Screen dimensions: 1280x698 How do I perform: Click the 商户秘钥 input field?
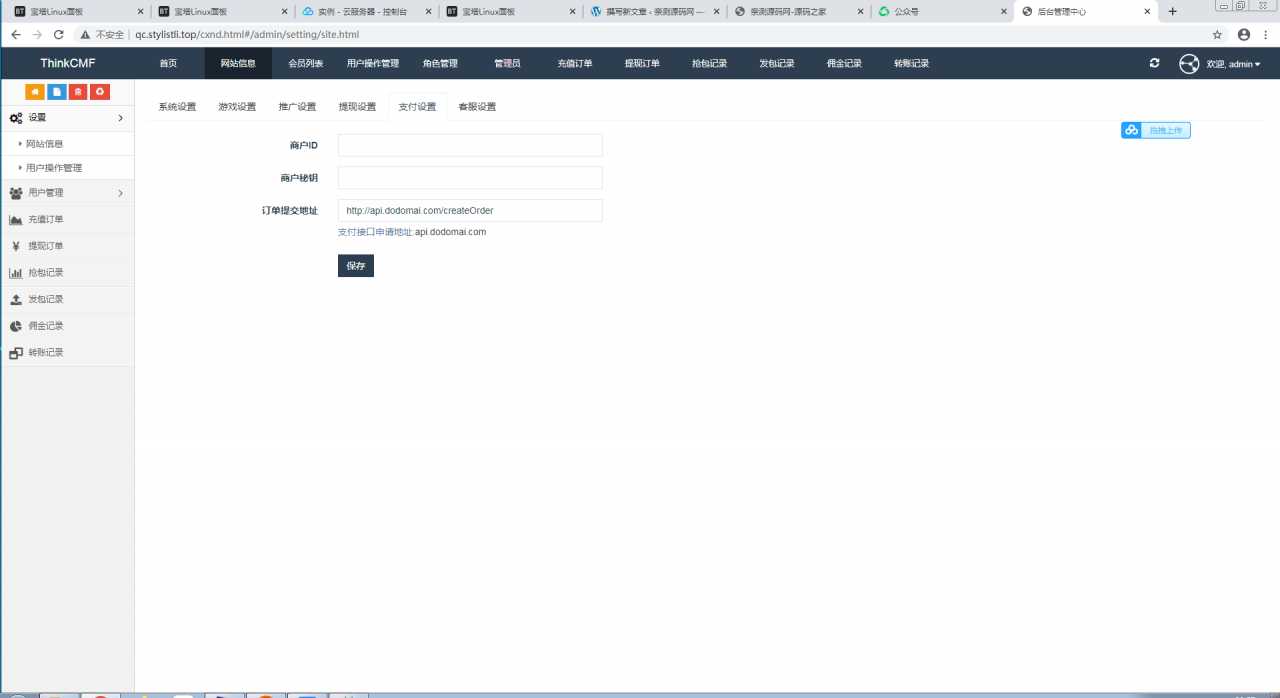(470, 178)
